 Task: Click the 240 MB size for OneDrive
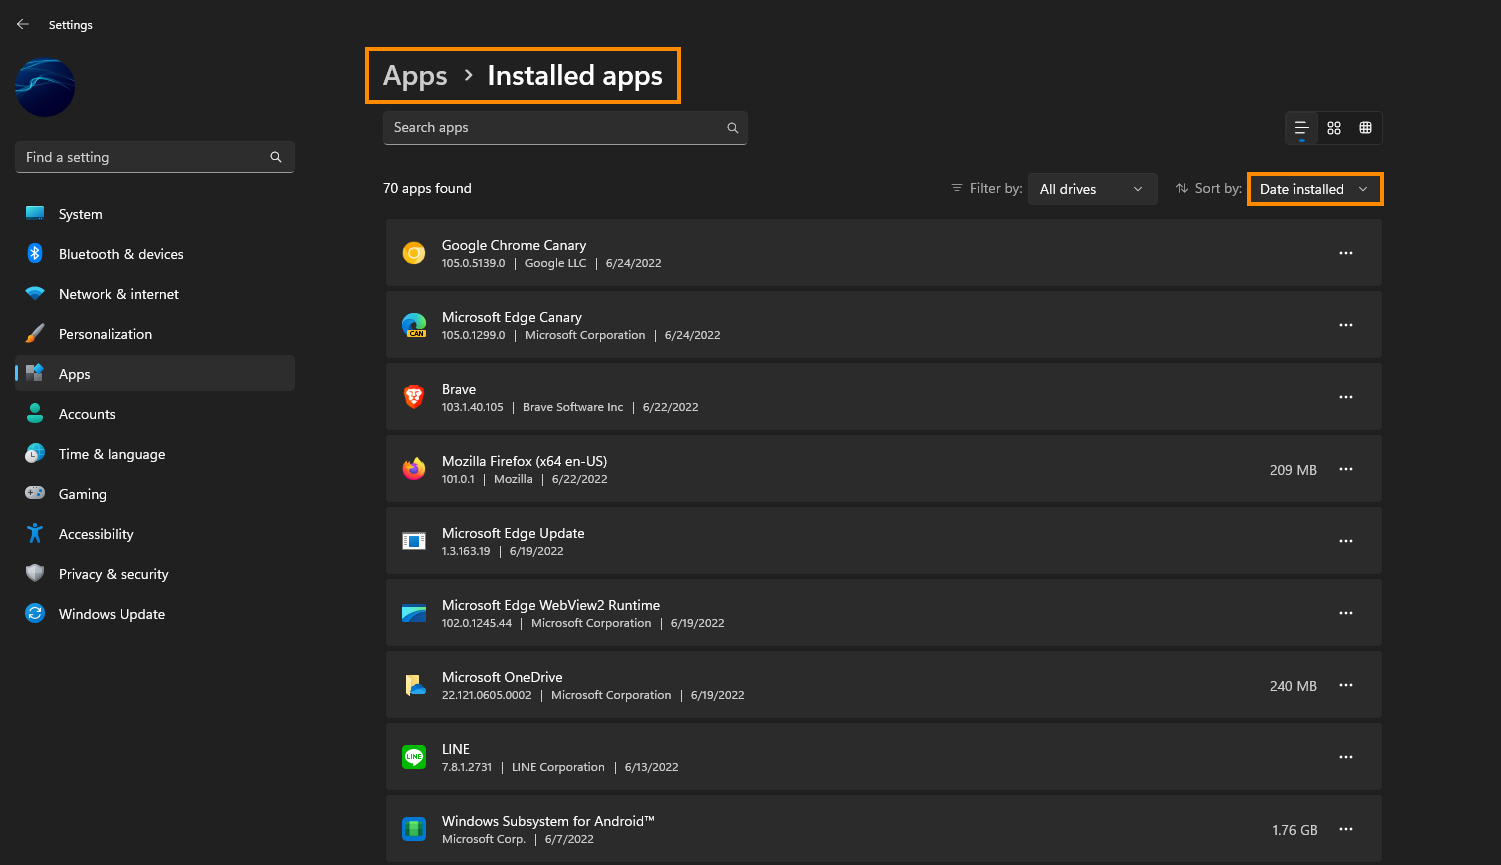point(1293,686)
